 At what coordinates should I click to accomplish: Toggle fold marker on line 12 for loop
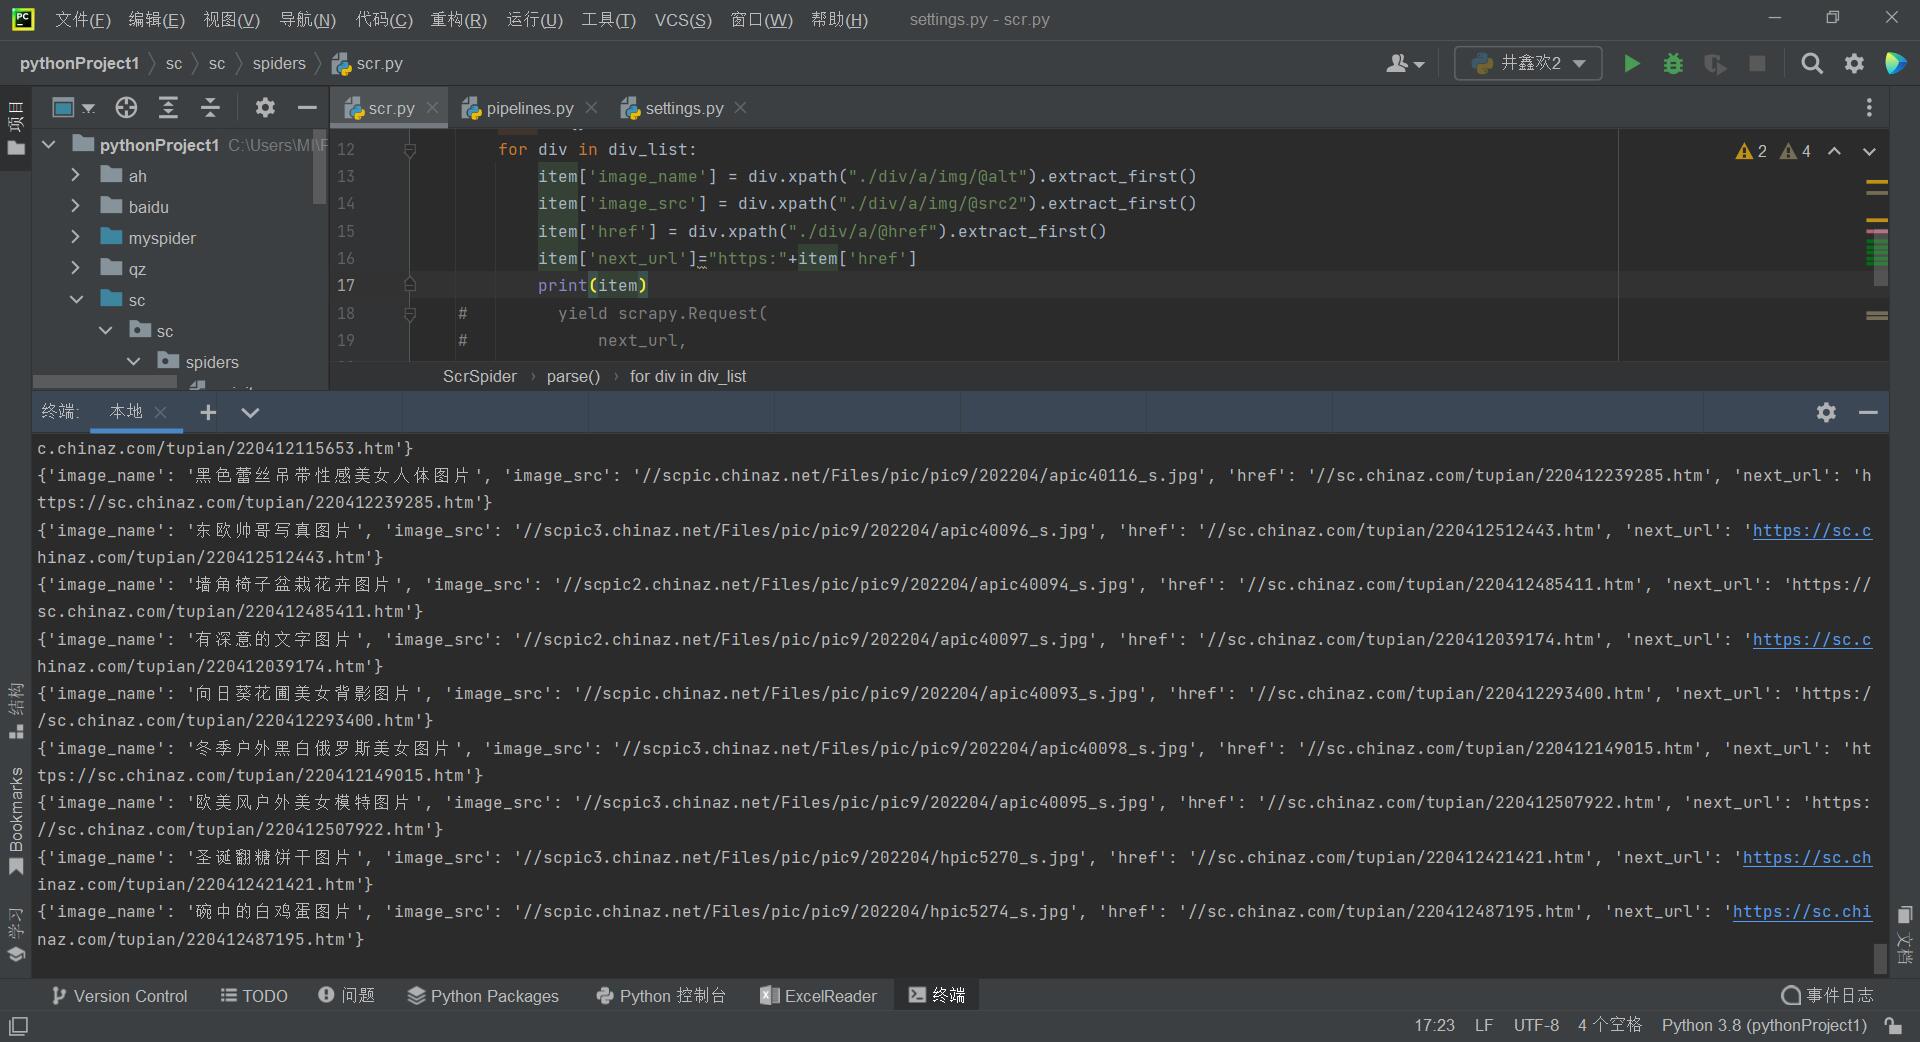(x=409, y=150)
